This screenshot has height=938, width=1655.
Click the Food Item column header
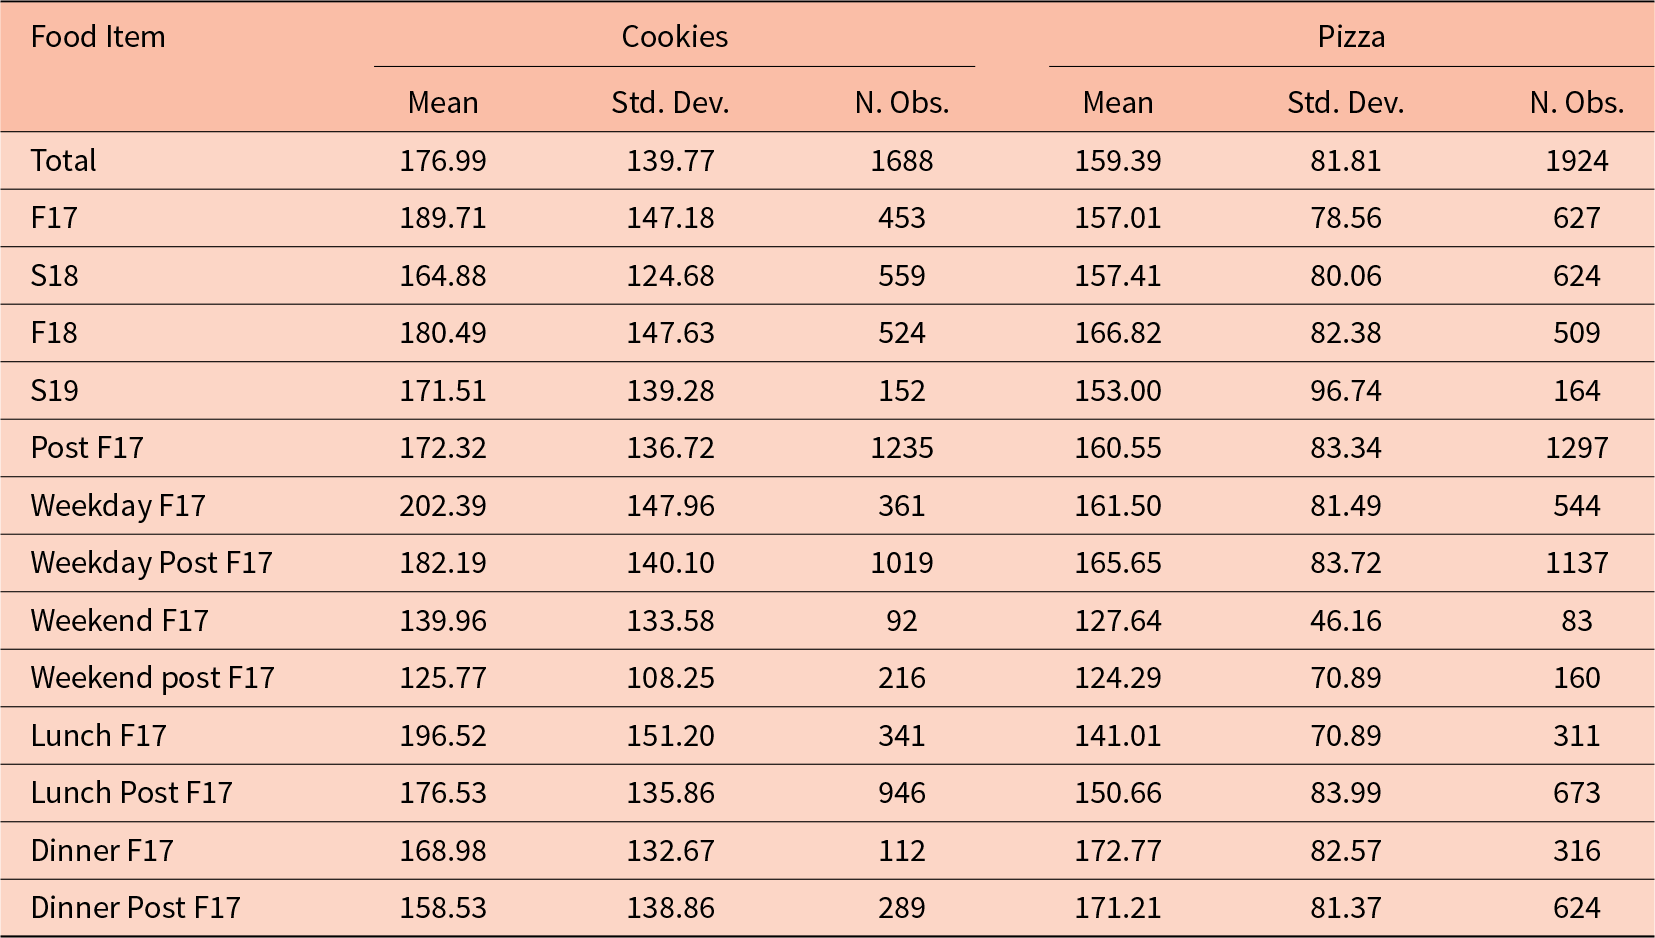[x=98, y=37]
